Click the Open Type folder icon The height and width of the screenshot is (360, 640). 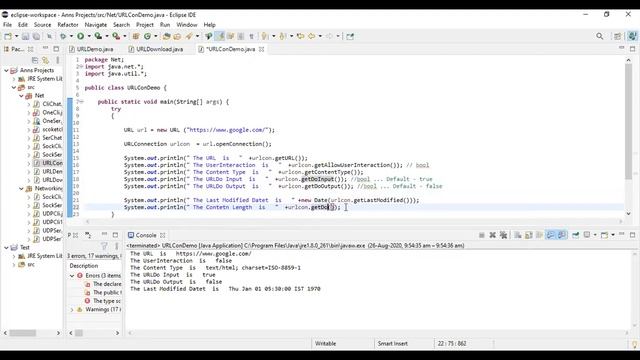[x=166, y=36]
